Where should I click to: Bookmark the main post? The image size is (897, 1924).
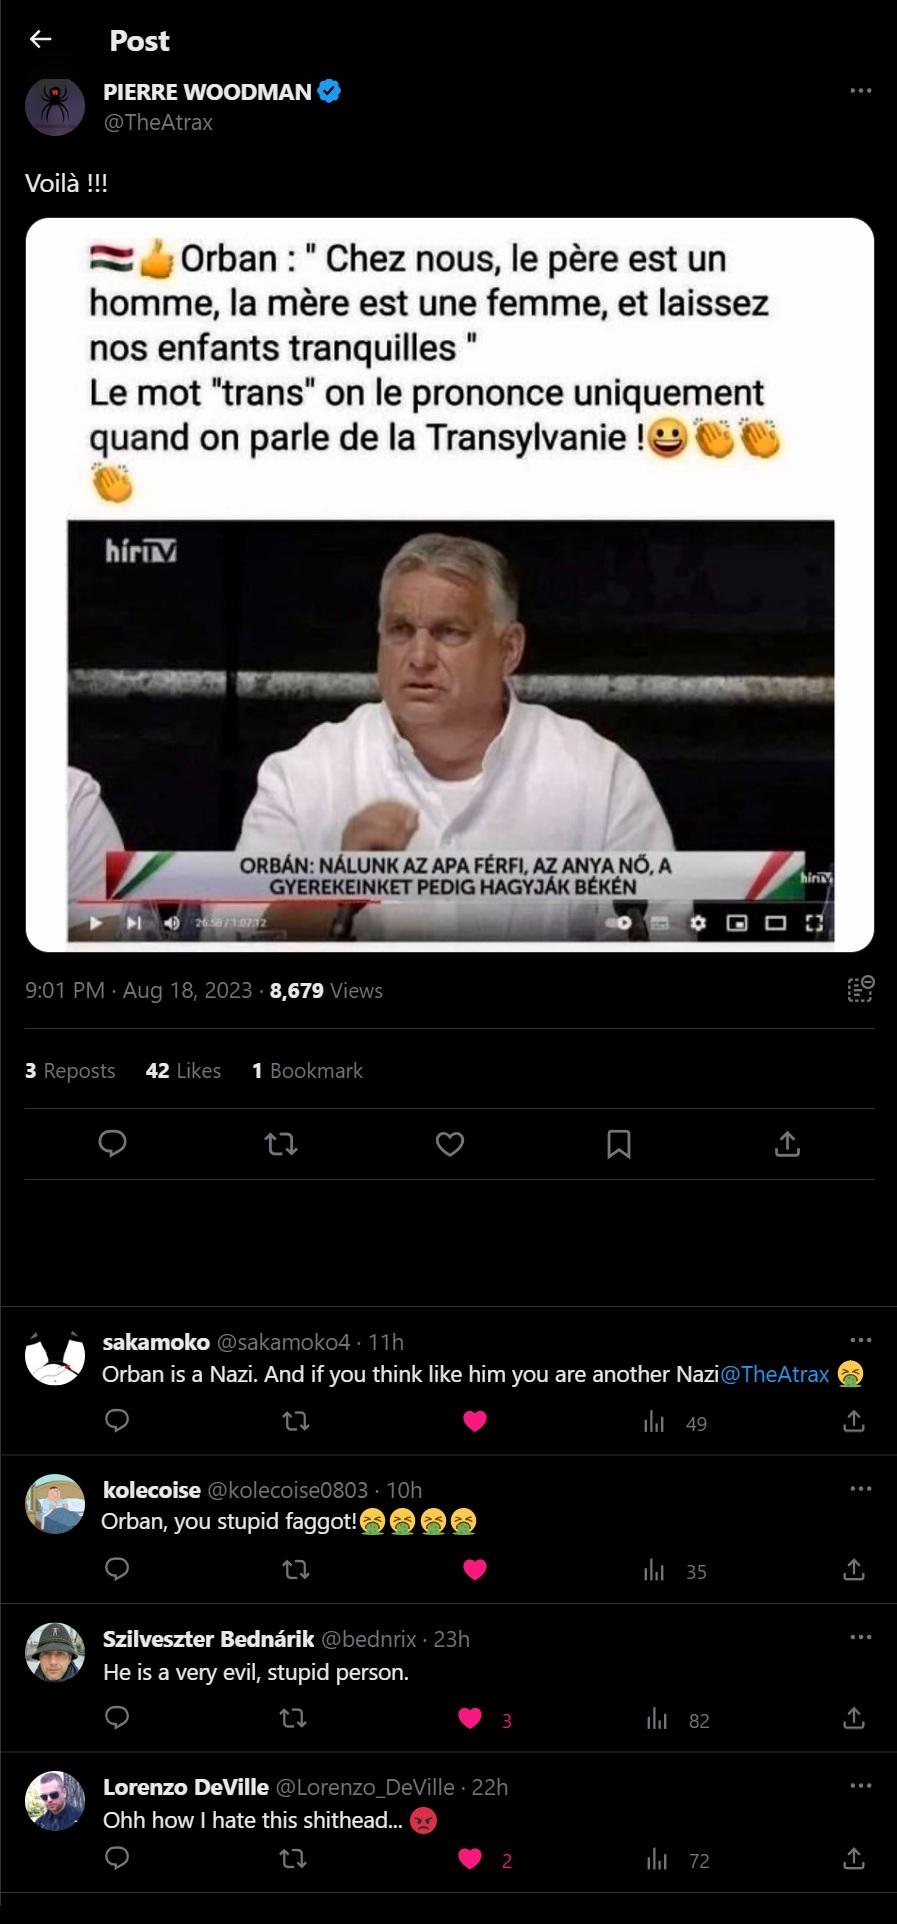tap(619, 1144)
